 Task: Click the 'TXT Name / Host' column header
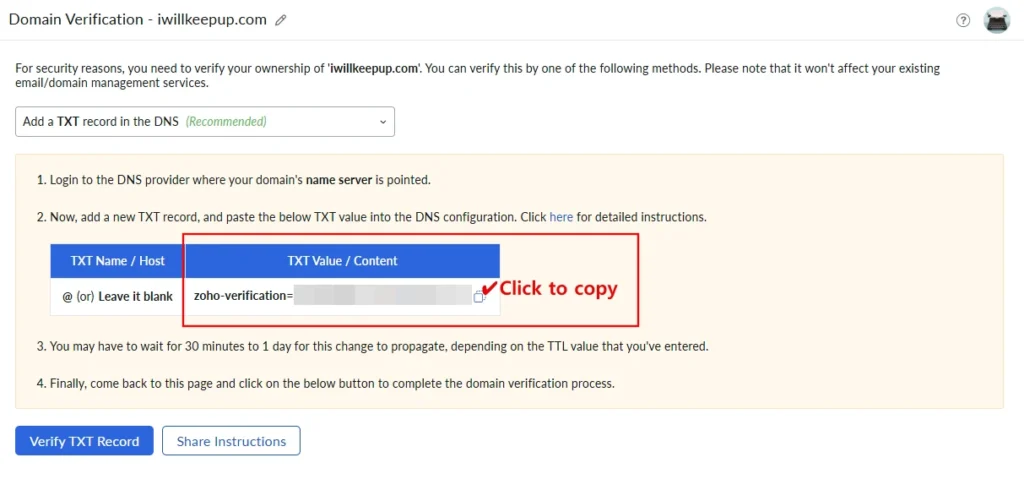tap(118, 261)
